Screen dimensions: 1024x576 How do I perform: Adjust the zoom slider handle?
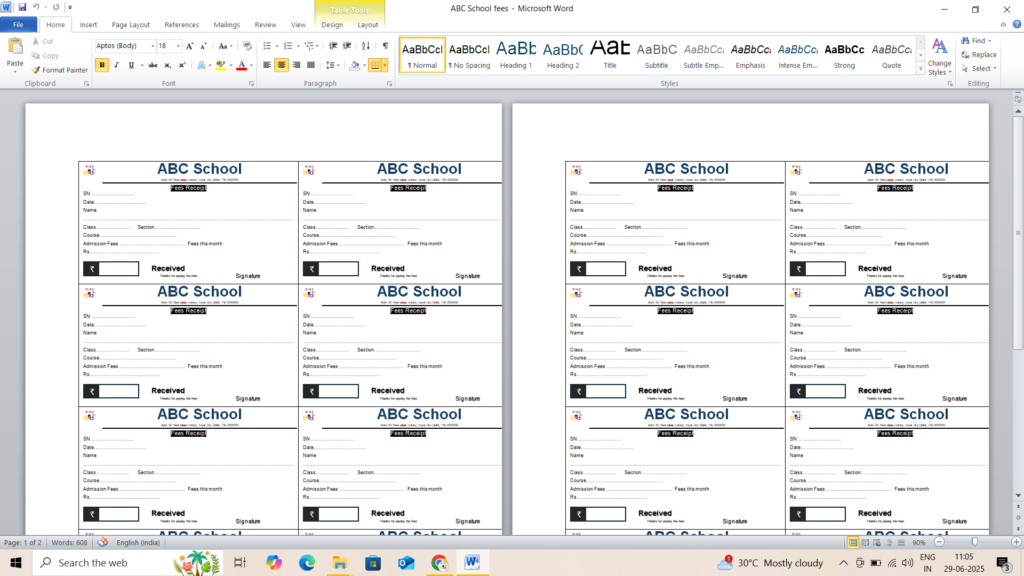(974, 542)
